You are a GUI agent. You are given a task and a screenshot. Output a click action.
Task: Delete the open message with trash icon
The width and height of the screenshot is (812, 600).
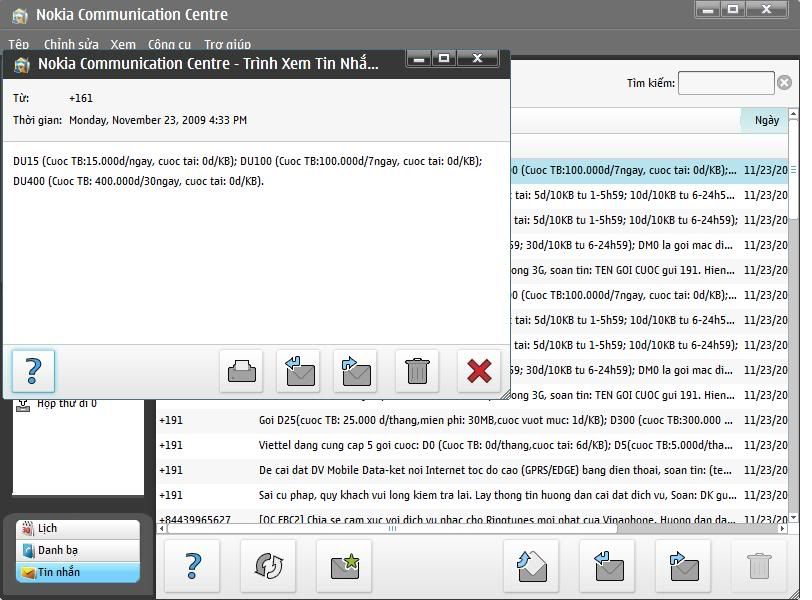pos(417,371)
